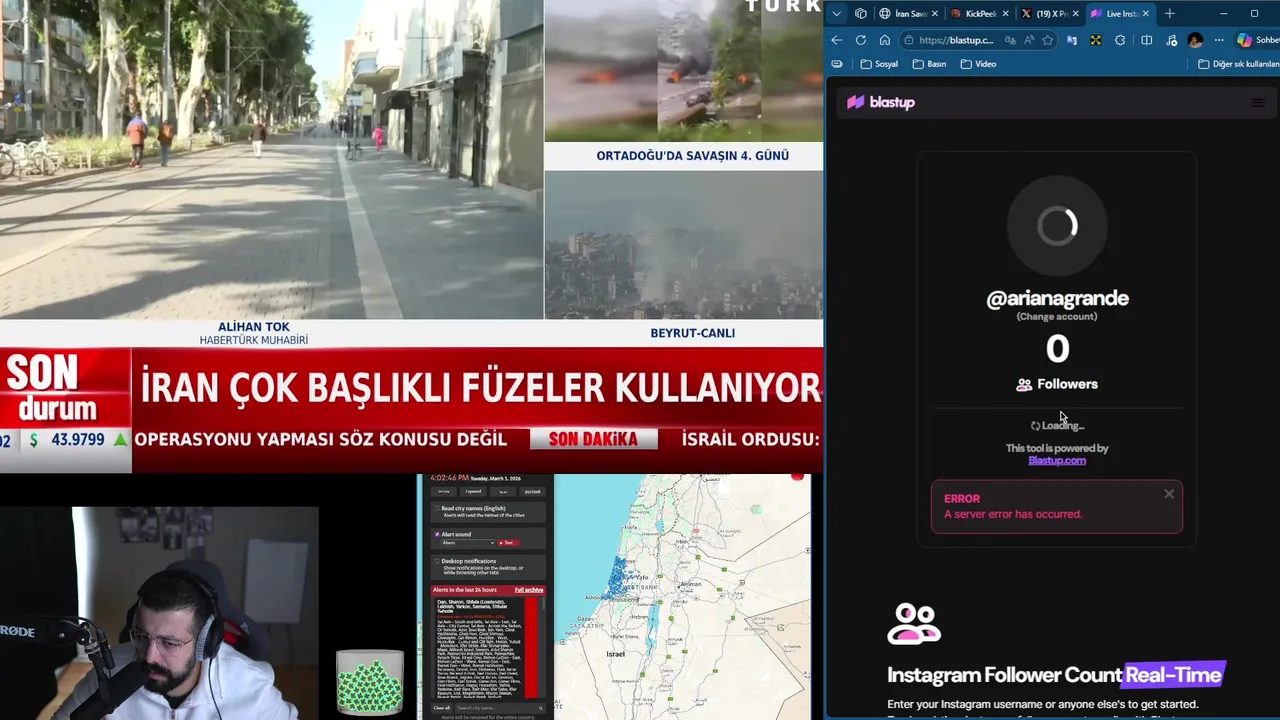The width and height of the screenshot is (1280, 720).
Task: Open the browser extensions puzzle icon
Action: tap(1120, 40)
